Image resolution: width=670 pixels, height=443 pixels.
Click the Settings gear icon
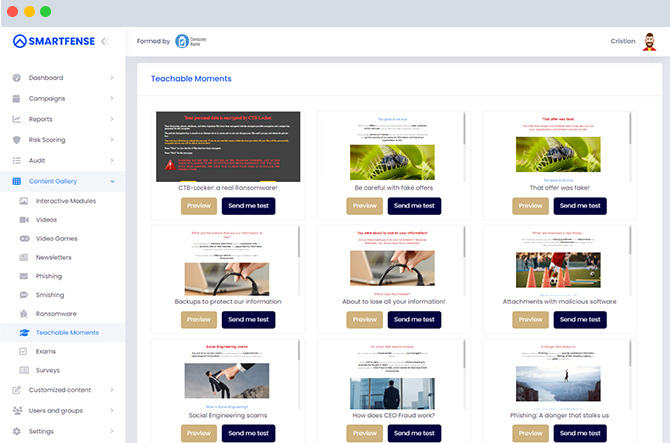(17, 431)
